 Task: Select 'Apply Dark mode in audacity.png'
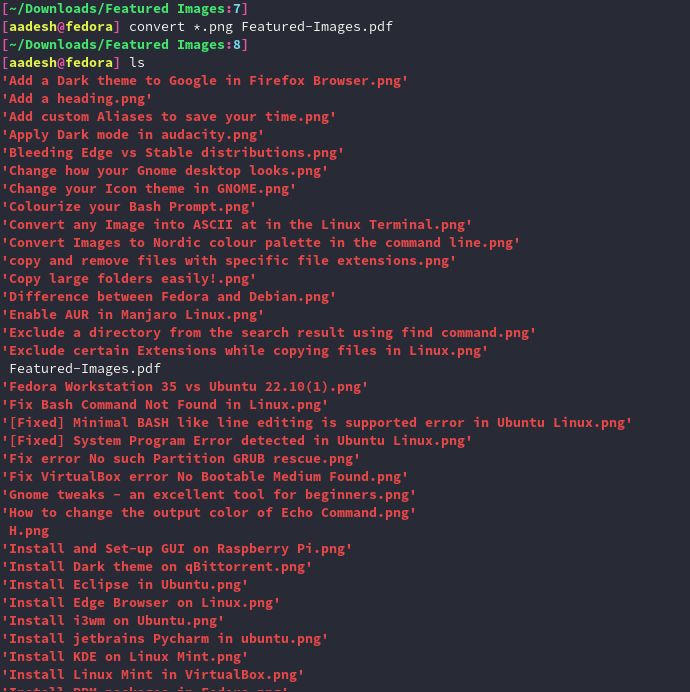pos(133,135)
